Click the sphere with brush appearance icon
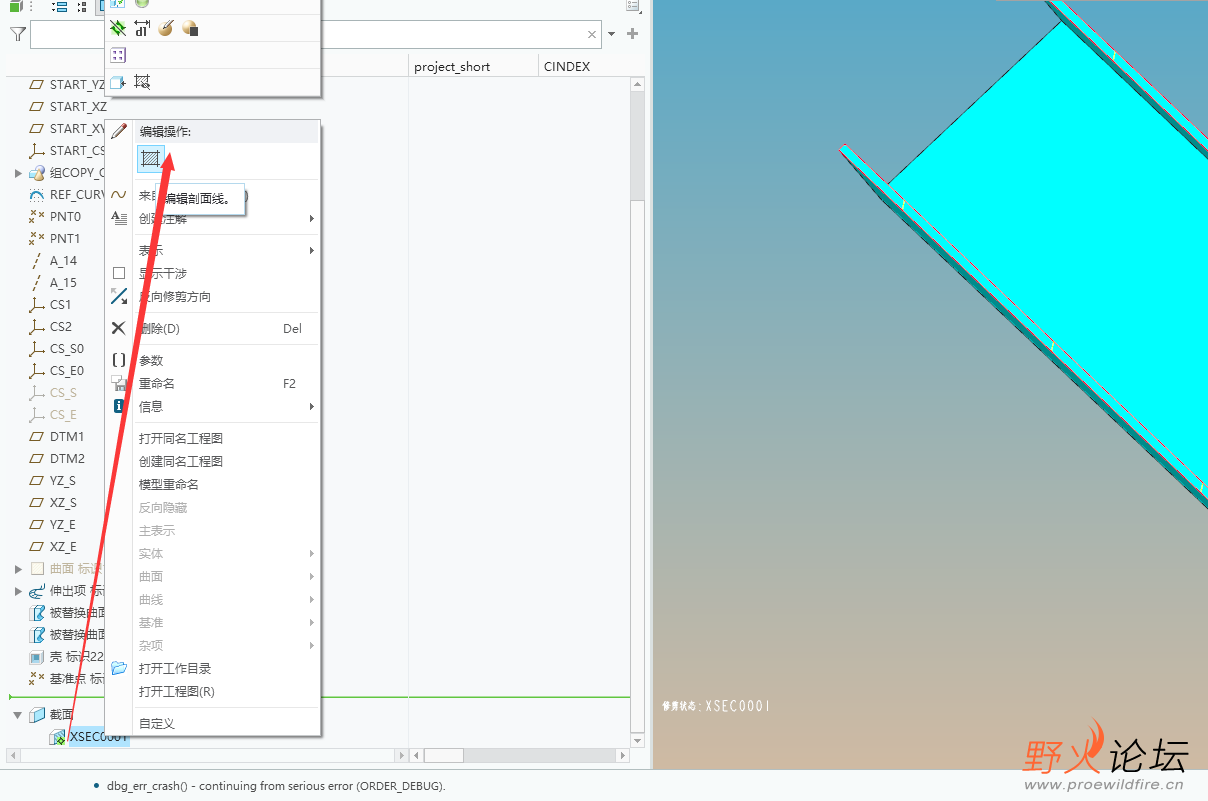 coord(166,28)
